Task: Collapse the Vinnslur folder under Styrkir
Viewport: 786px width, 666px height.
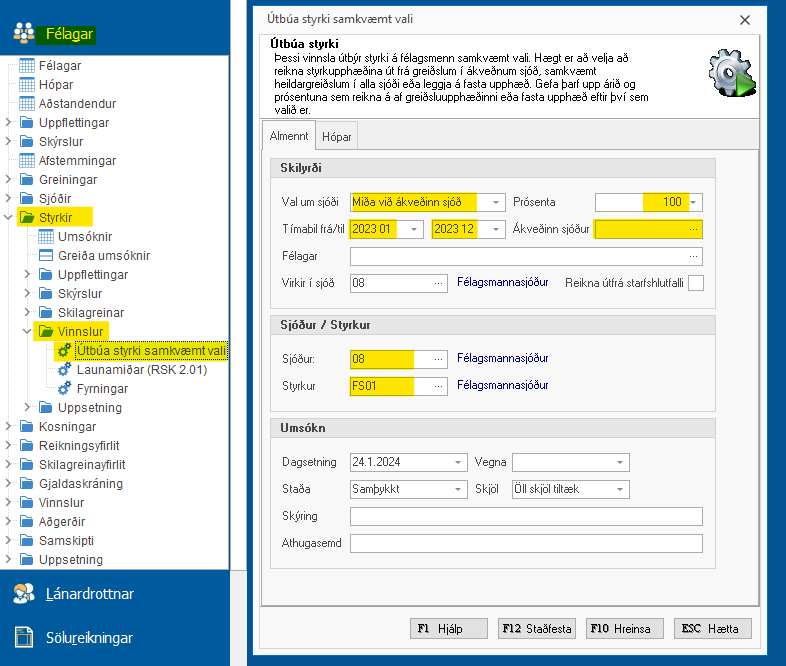Action: coord(27,331)
